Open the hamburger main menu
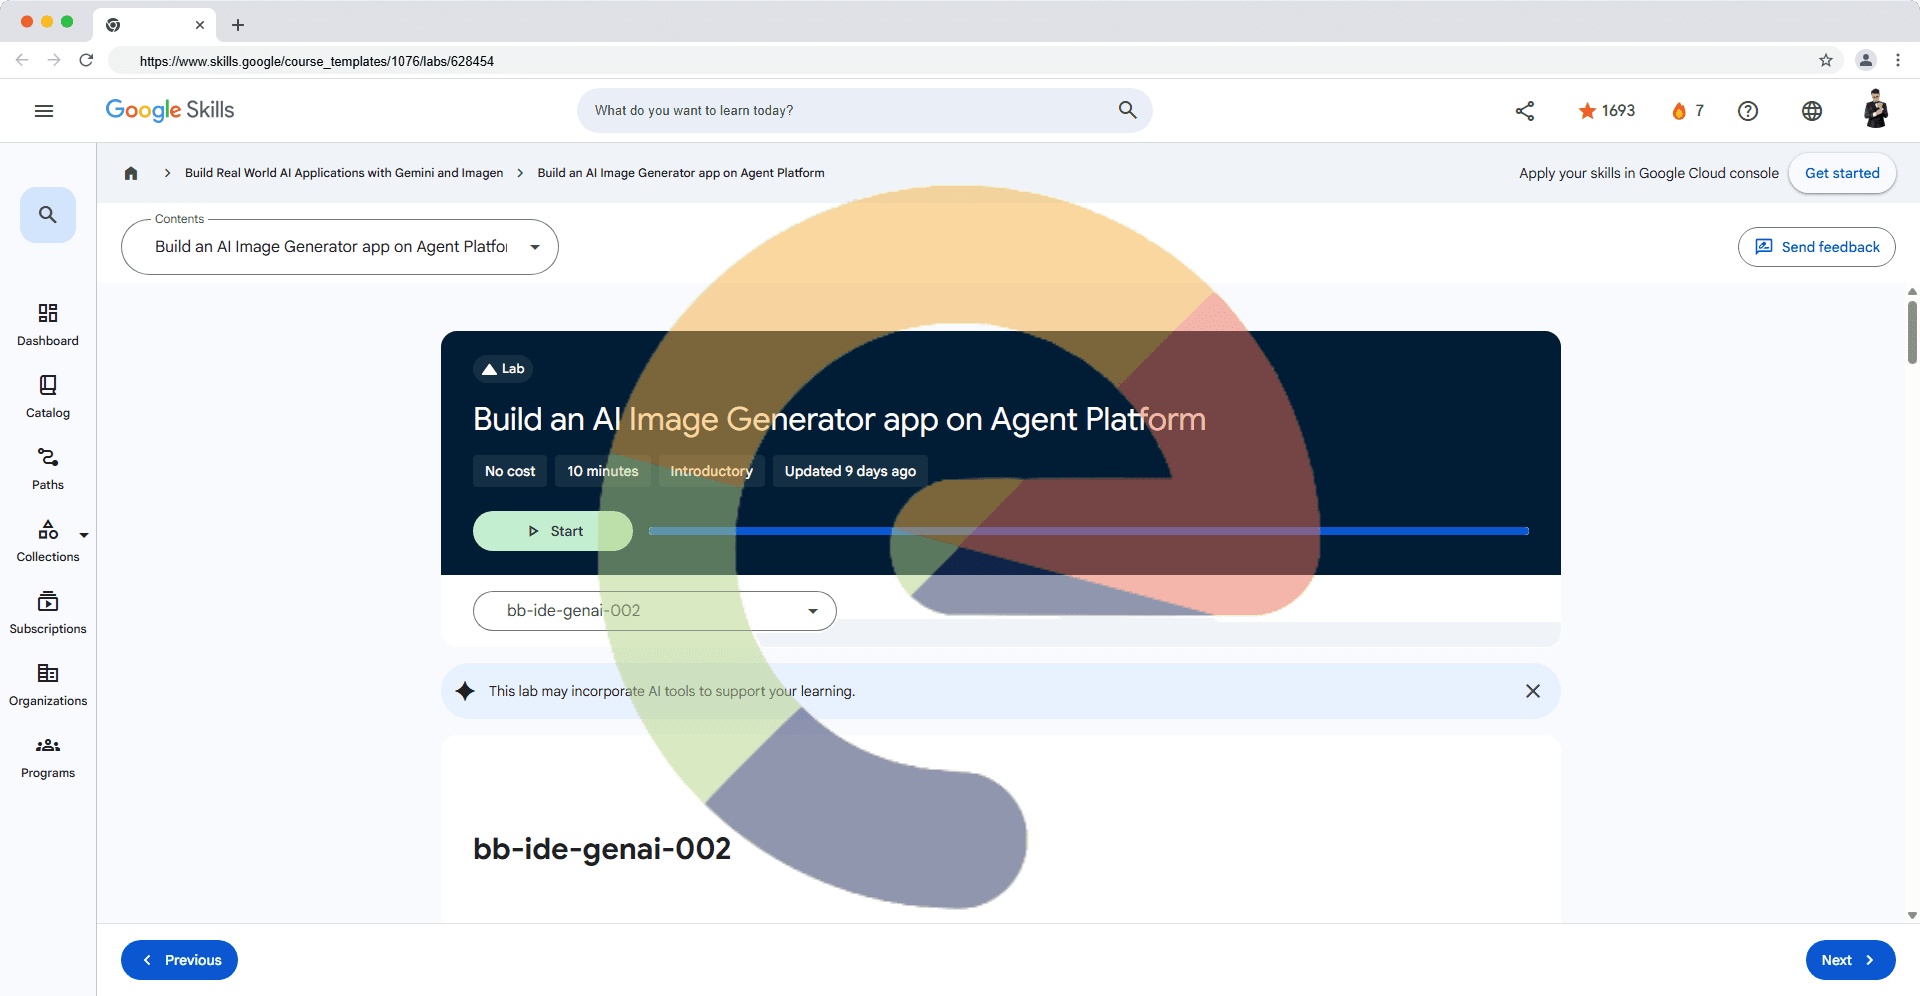This screenshot has width=1920, height=996. [x=44, y=111]
